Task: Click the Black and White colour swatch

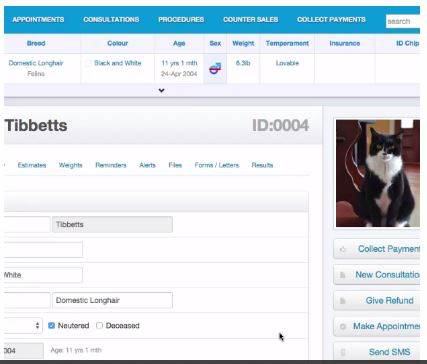Action: (x=88, y=63)
